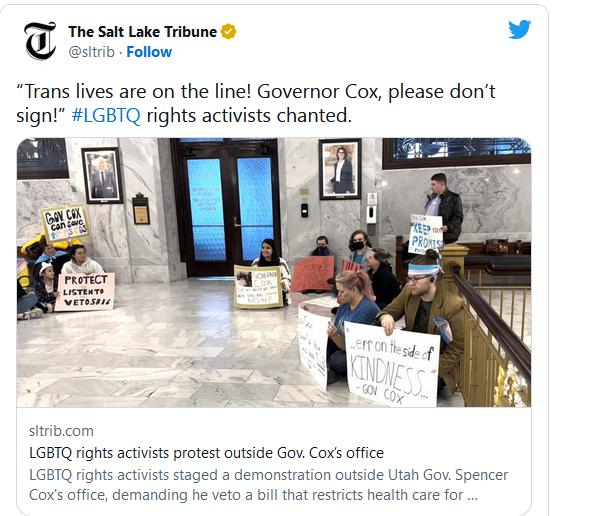Click 'err on the side of kindness' sign
The height and width of the screenshot is (516, 596).
(392, 364)
